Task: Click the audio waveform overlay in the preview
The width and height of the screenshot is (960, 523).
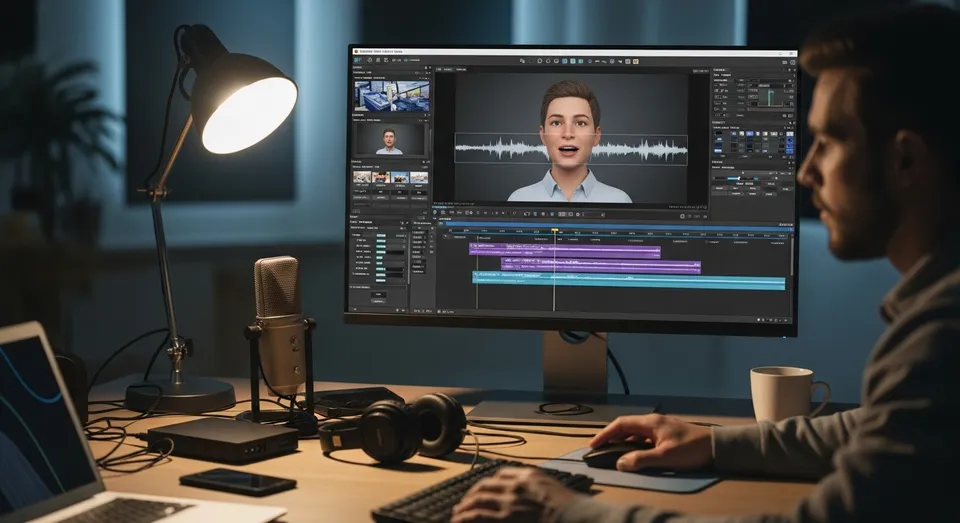Action: [571, 149]
